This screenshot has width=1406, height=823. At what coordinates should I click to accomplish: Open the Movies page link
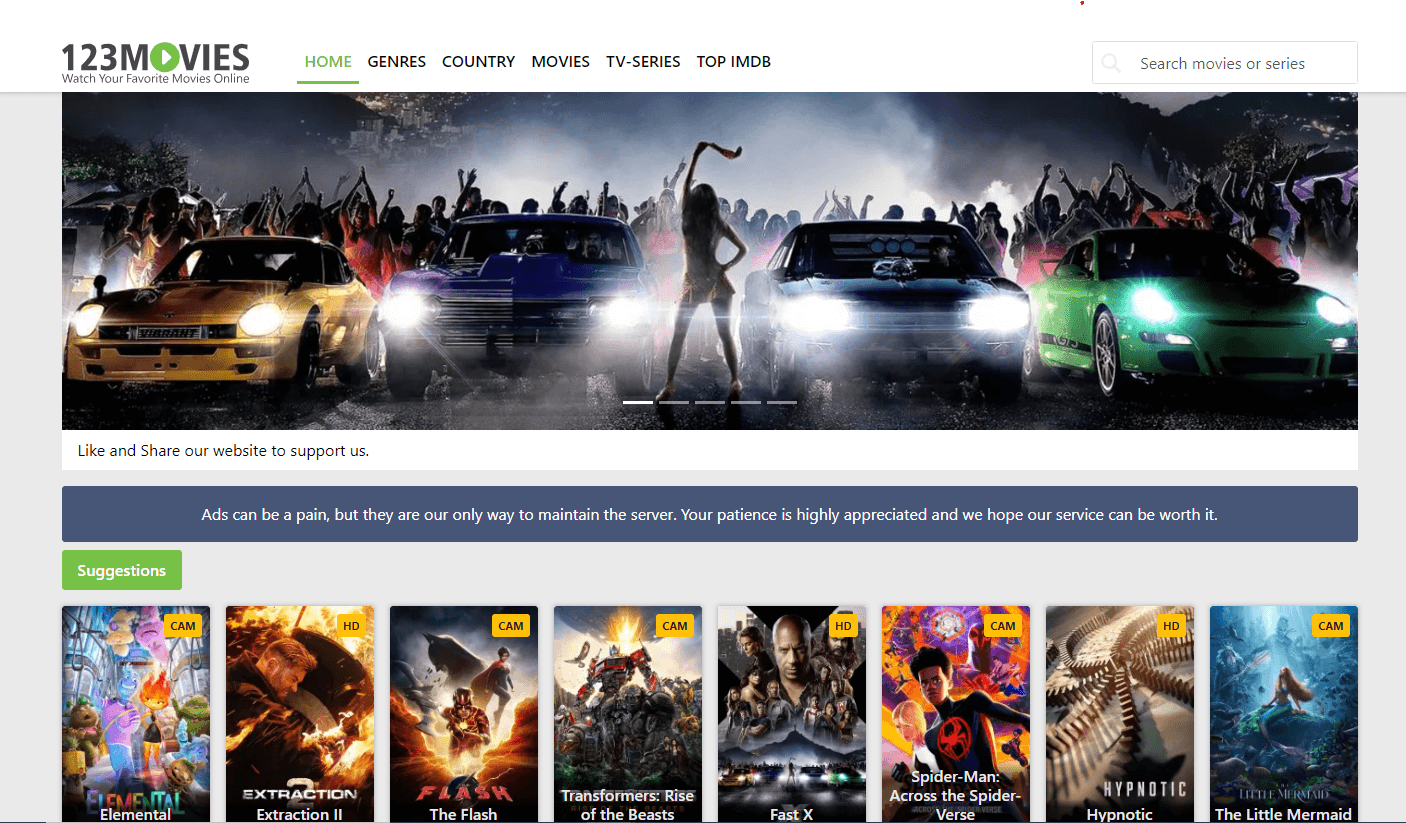[560, 62]
